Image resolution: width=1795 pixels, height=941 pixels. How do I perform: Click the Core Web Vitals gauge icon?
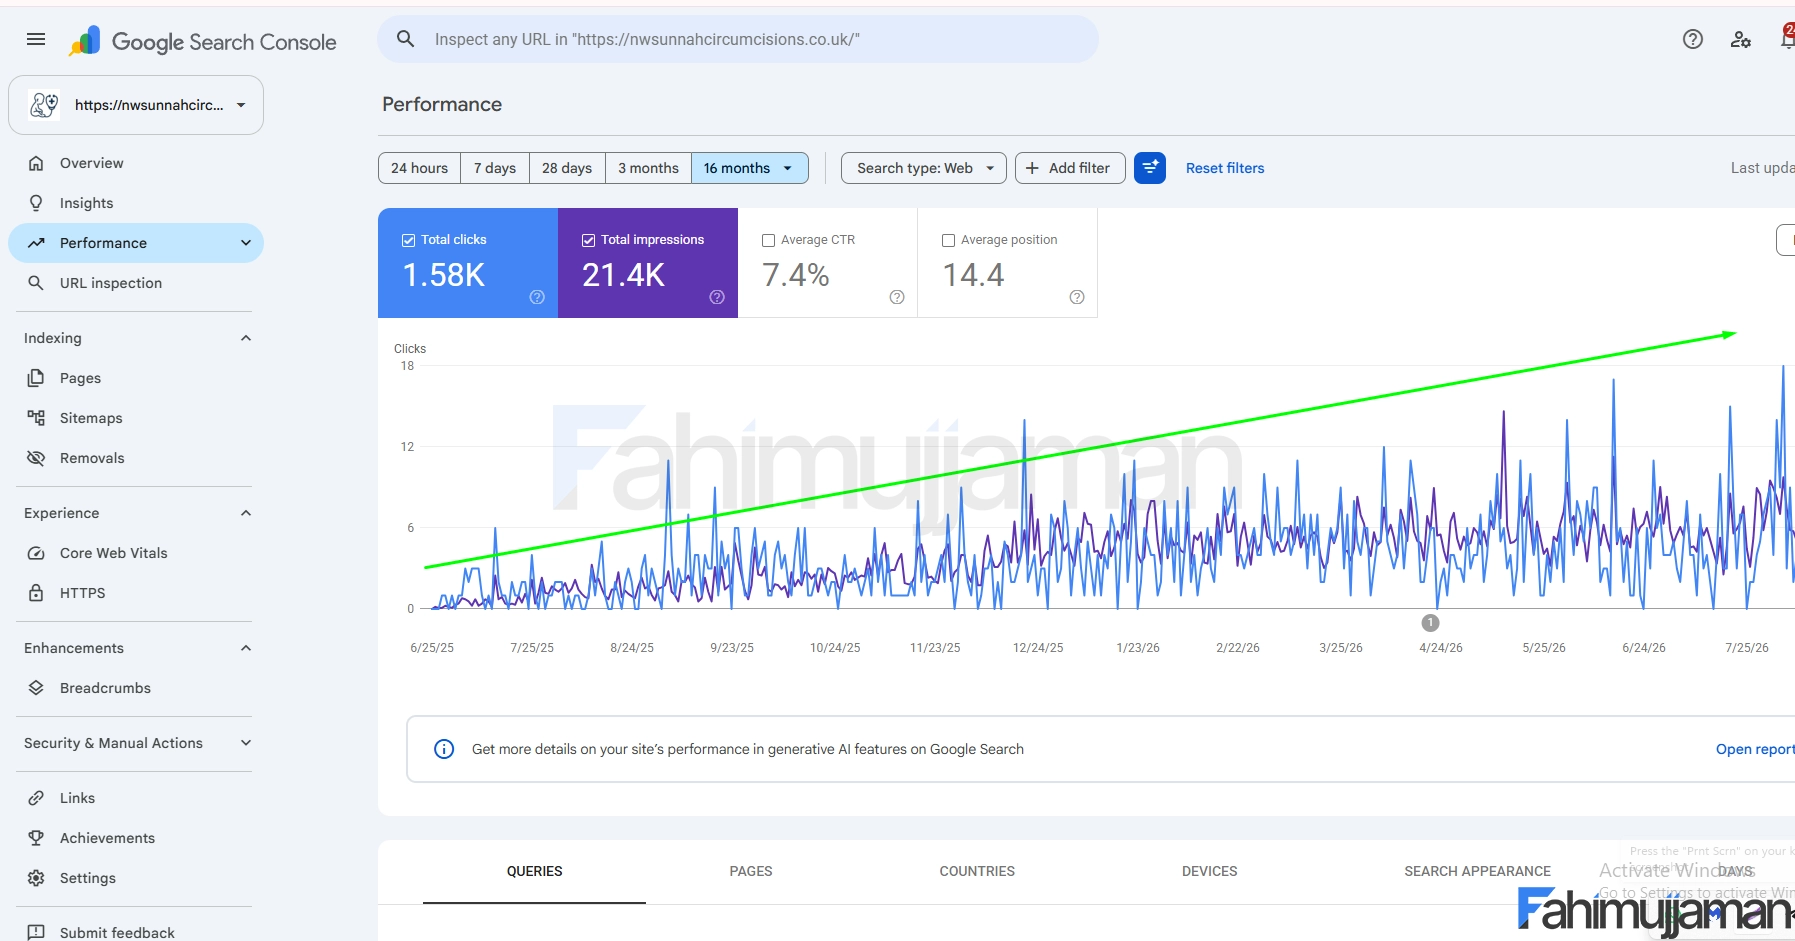coord(36,553)
